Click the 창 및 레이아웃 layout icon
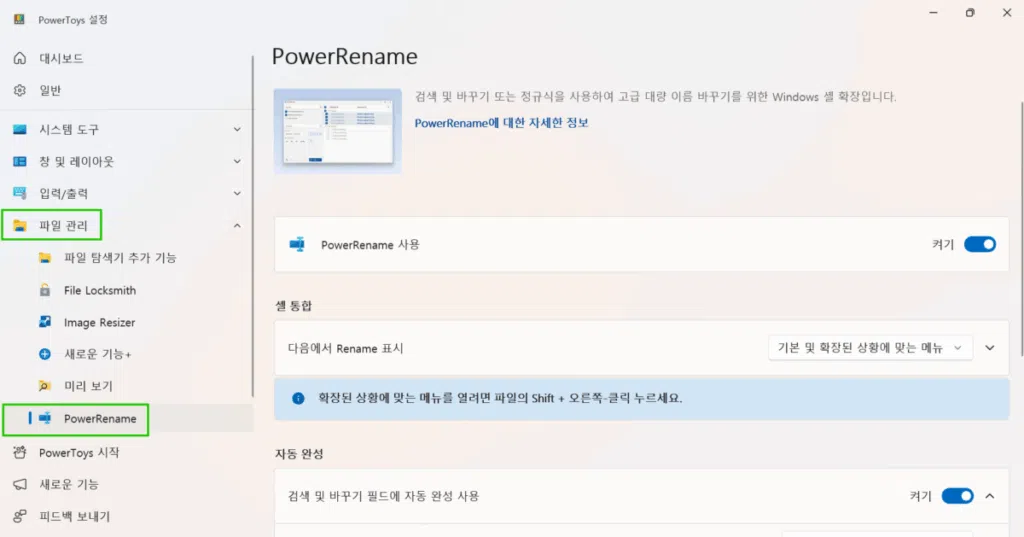 (20, 161)
